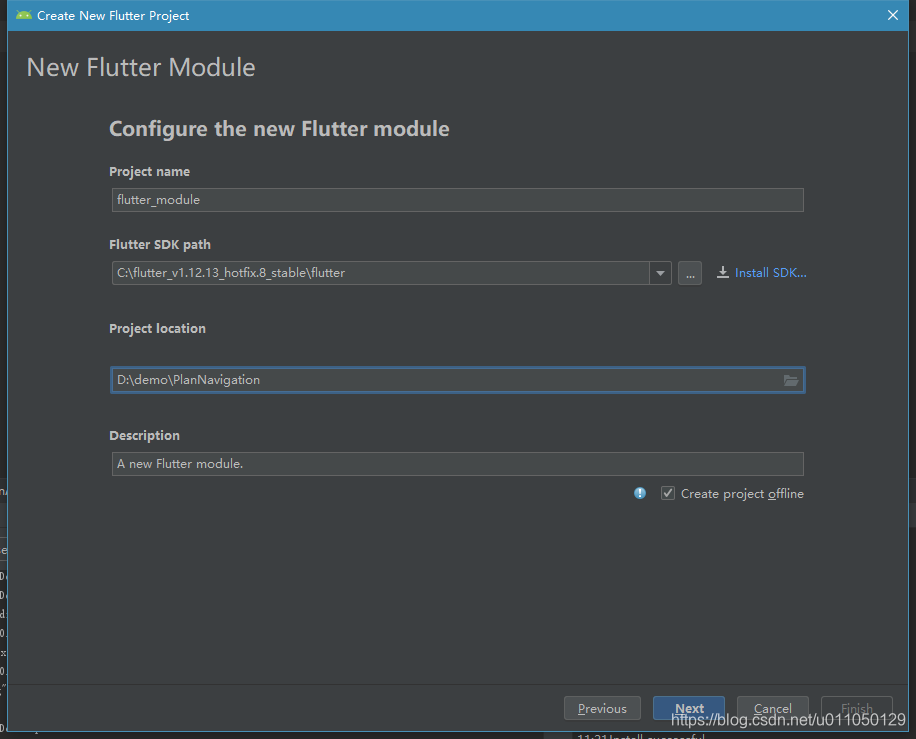The height and width of the screenshot is (739, 916).
Task: Open the Flutter SDK path dropdown
Action: pos(660,272)
